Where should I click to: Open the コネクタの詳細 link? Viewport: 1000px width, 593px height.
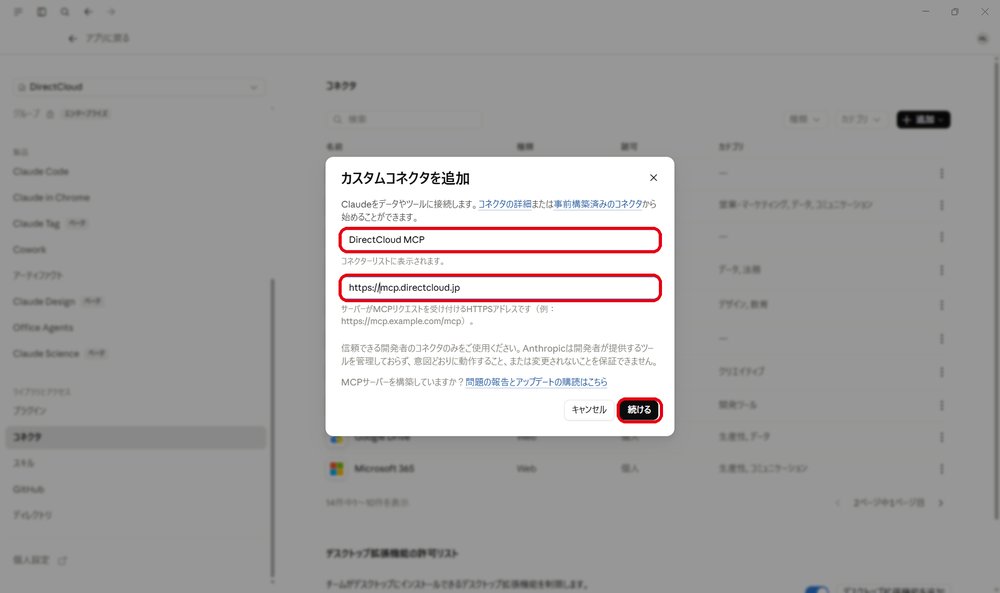[x=504, y=204]
